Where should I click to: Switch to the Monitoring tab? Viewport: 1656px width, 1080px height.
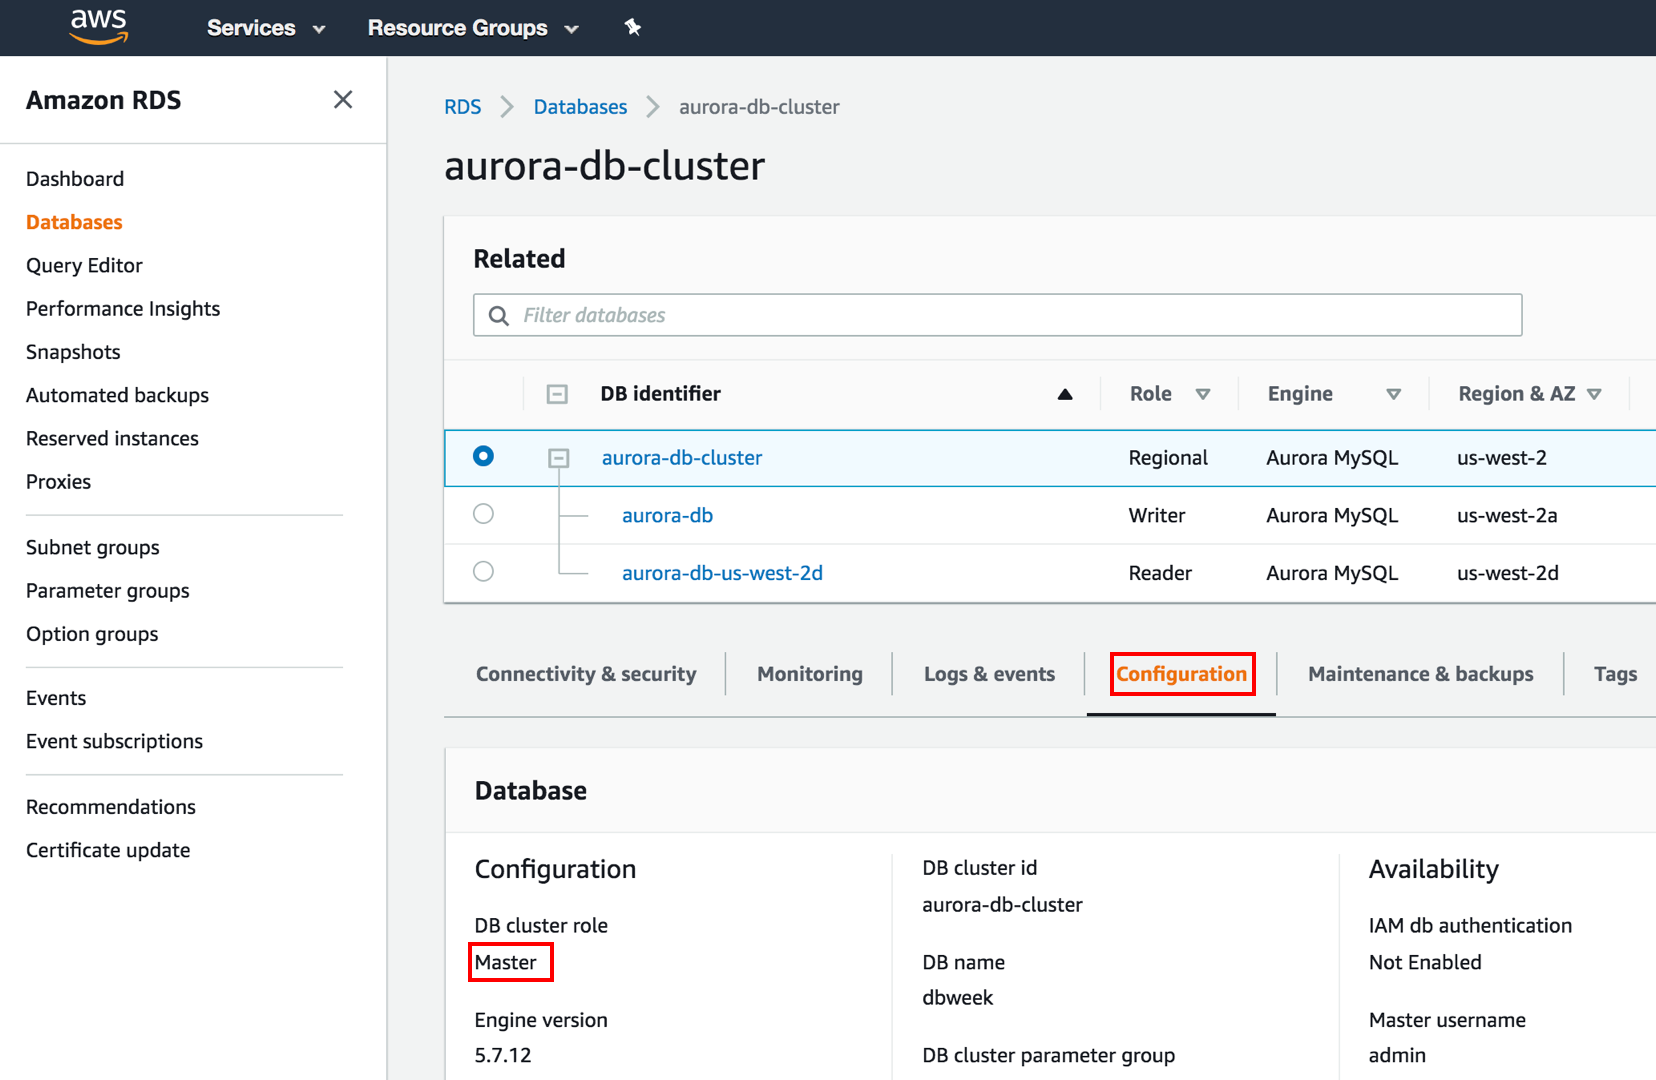(x=810, y=674)
